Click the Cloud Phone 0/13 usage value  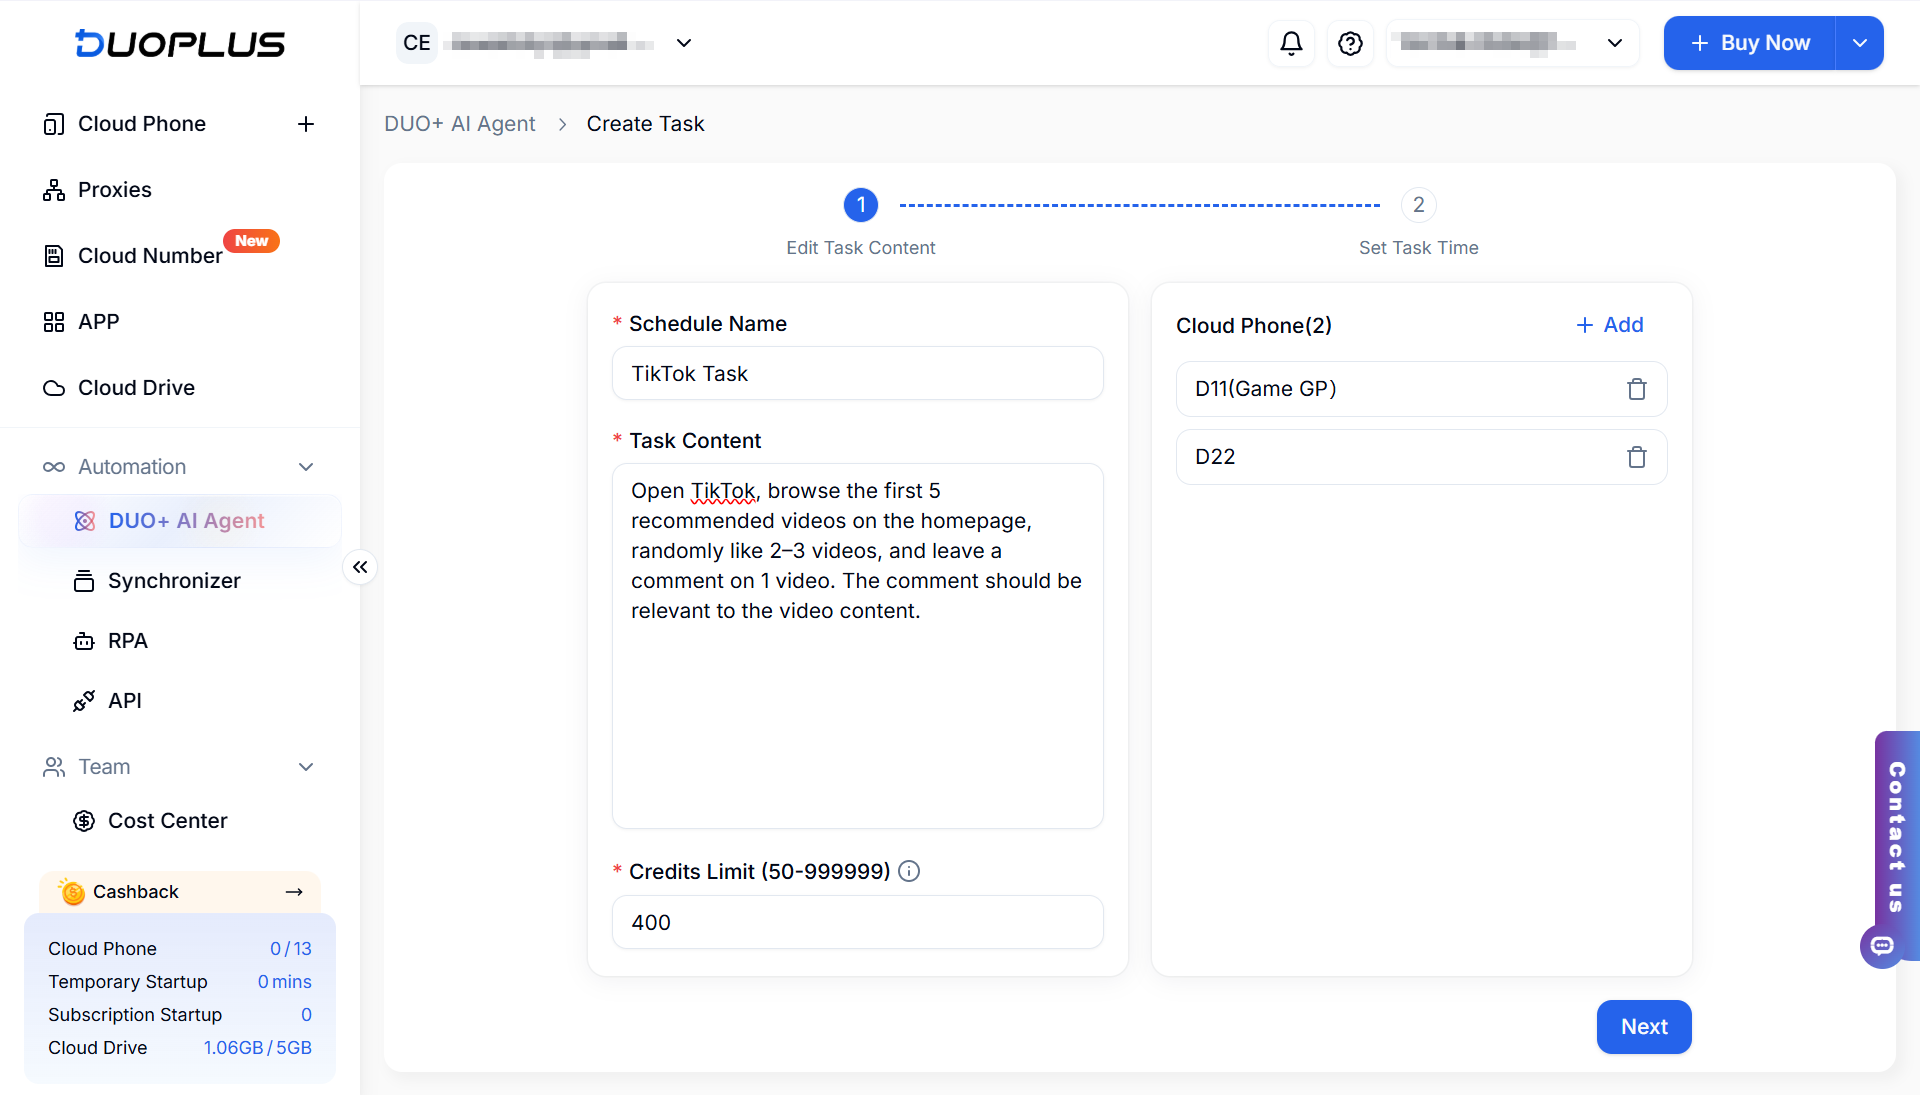[291, 949]
